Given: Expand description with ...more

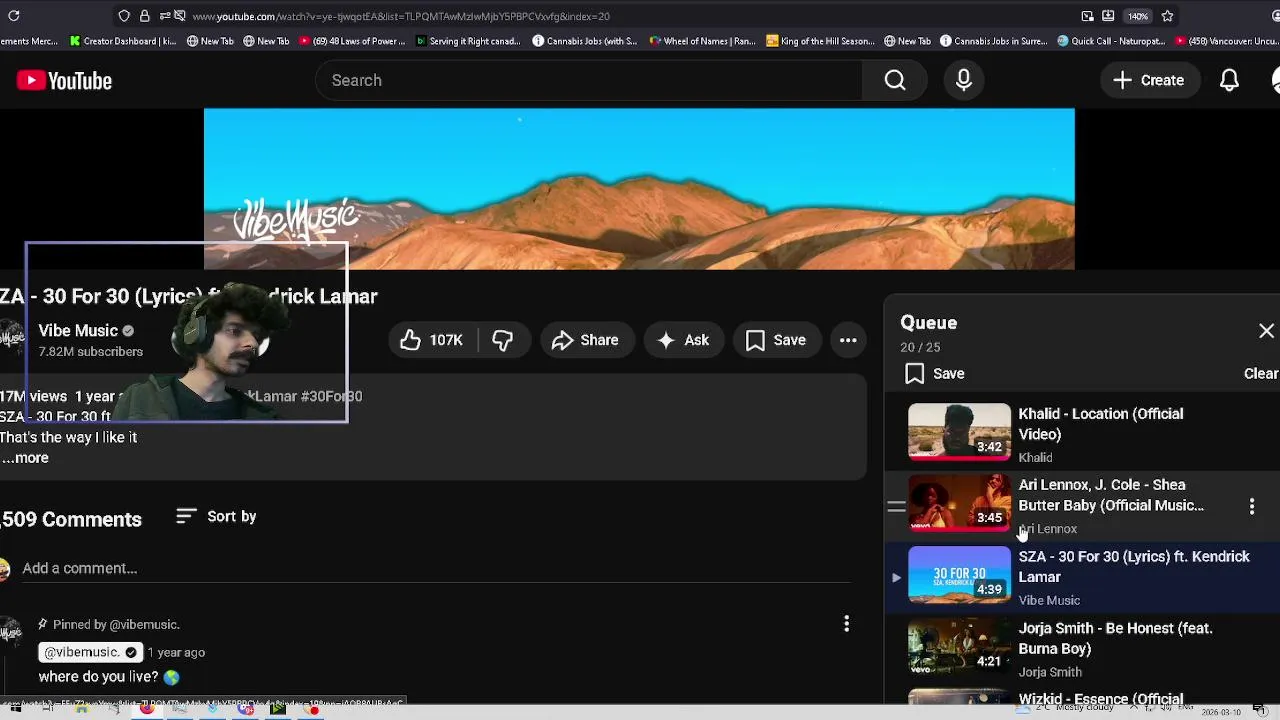Looking at the screenshot, I should click(x=25, y=458).
